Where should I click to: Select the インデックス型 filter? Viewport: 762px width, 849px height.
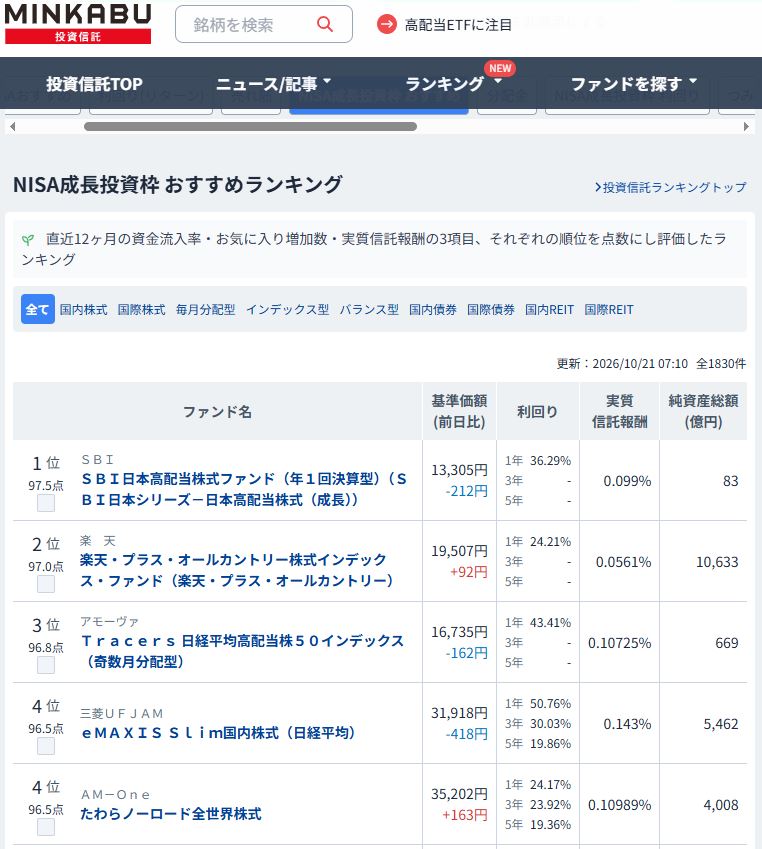click(288, 310)
